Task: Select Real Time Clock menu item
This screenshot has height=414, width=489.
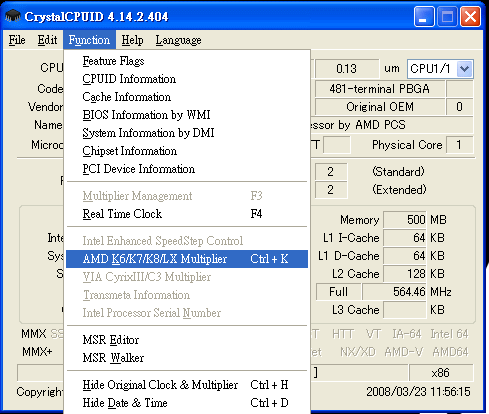Action: (187, 214)
